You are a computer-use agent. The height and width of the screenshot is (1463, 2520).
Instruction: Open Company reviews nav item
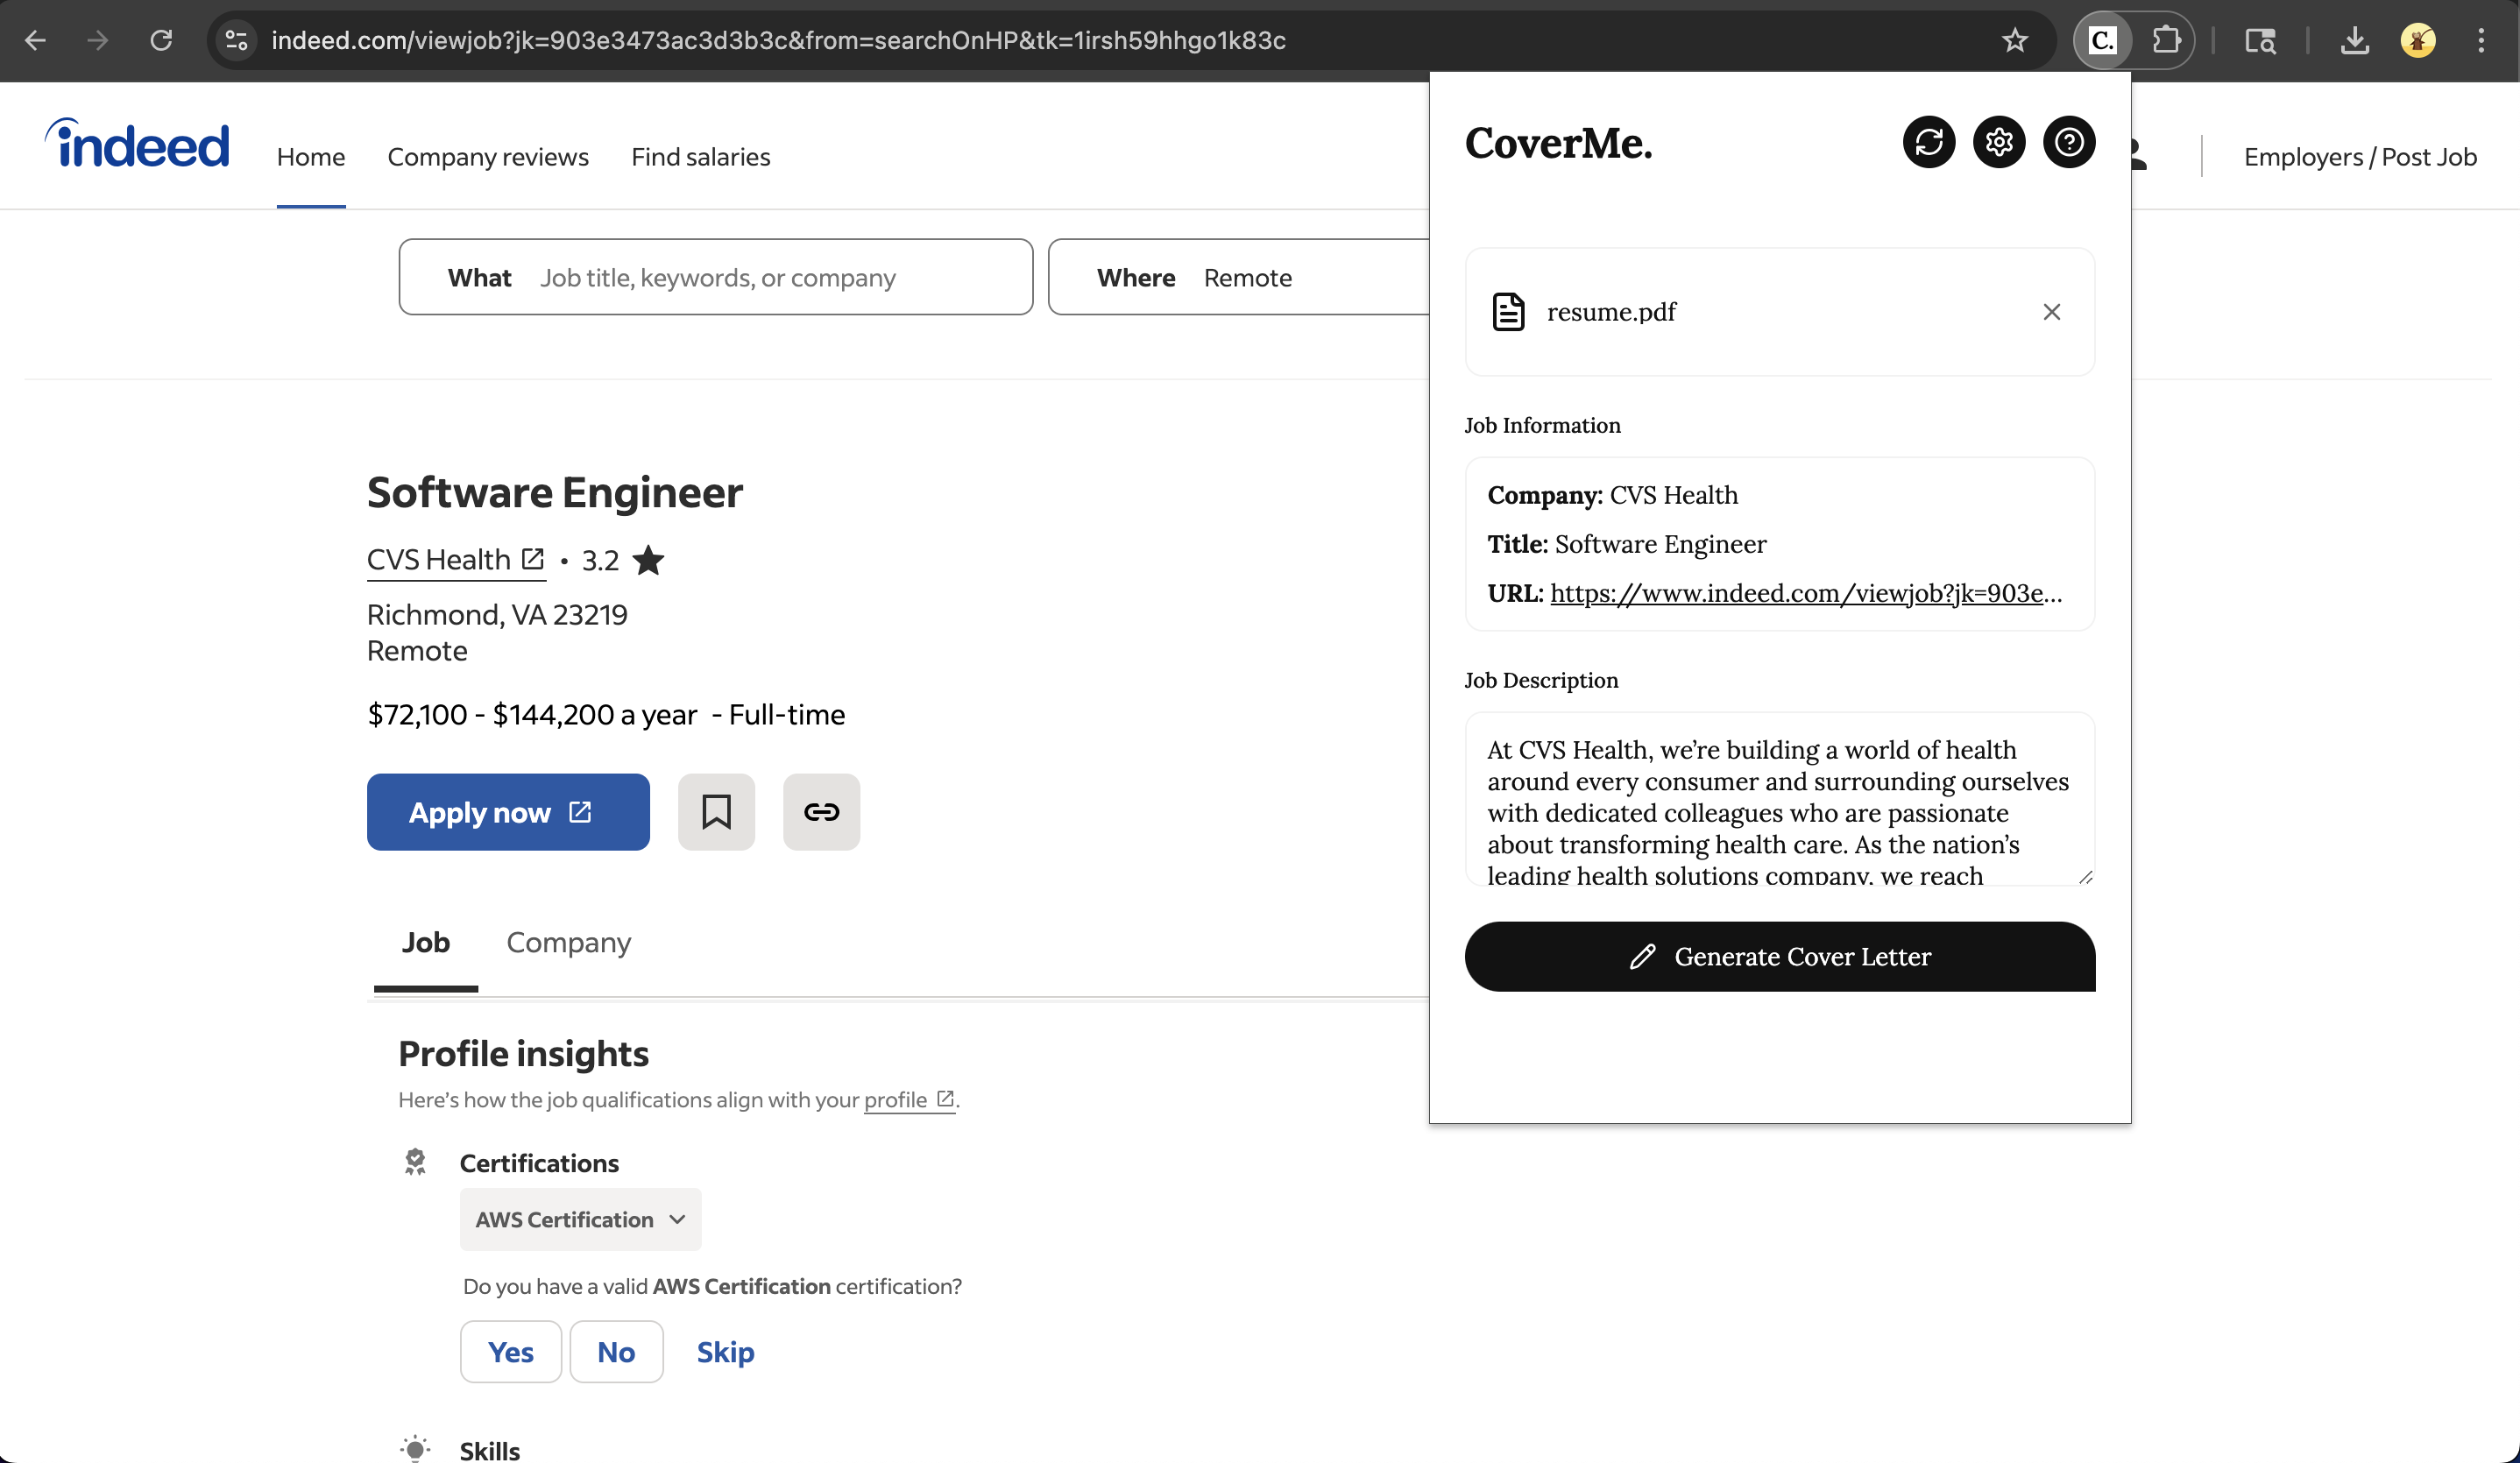[488, 157]
